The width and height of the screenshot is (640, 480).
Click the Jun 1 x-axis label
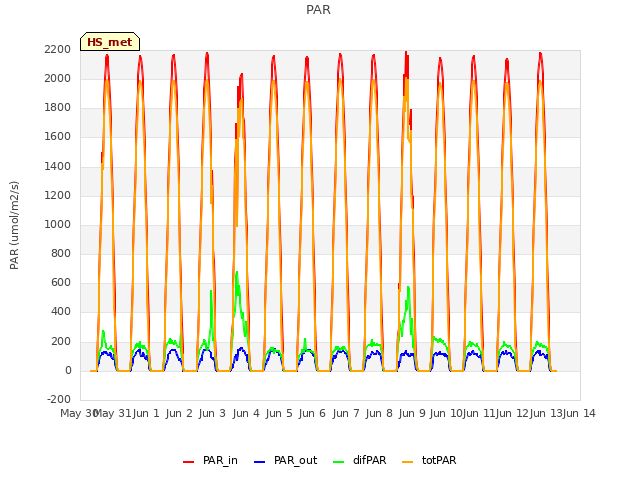[146, 413]
